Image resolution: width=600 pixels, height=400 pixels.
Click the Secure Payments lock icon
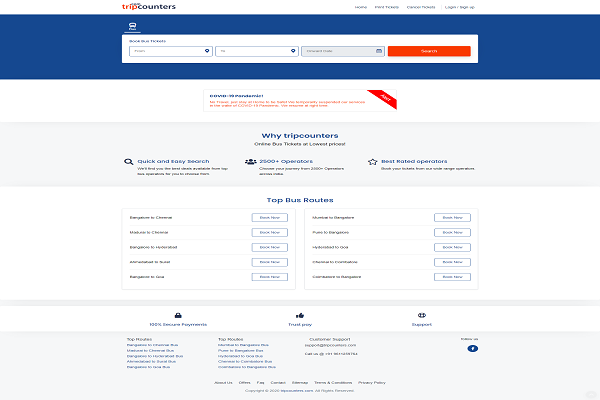click(178, 315)
